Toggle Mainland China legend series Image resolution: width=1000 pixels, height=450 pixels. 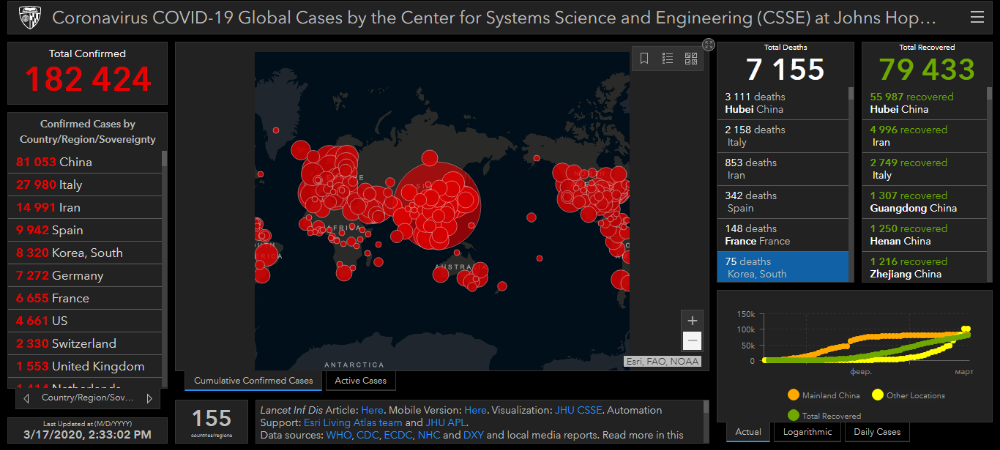click(823, 395)
